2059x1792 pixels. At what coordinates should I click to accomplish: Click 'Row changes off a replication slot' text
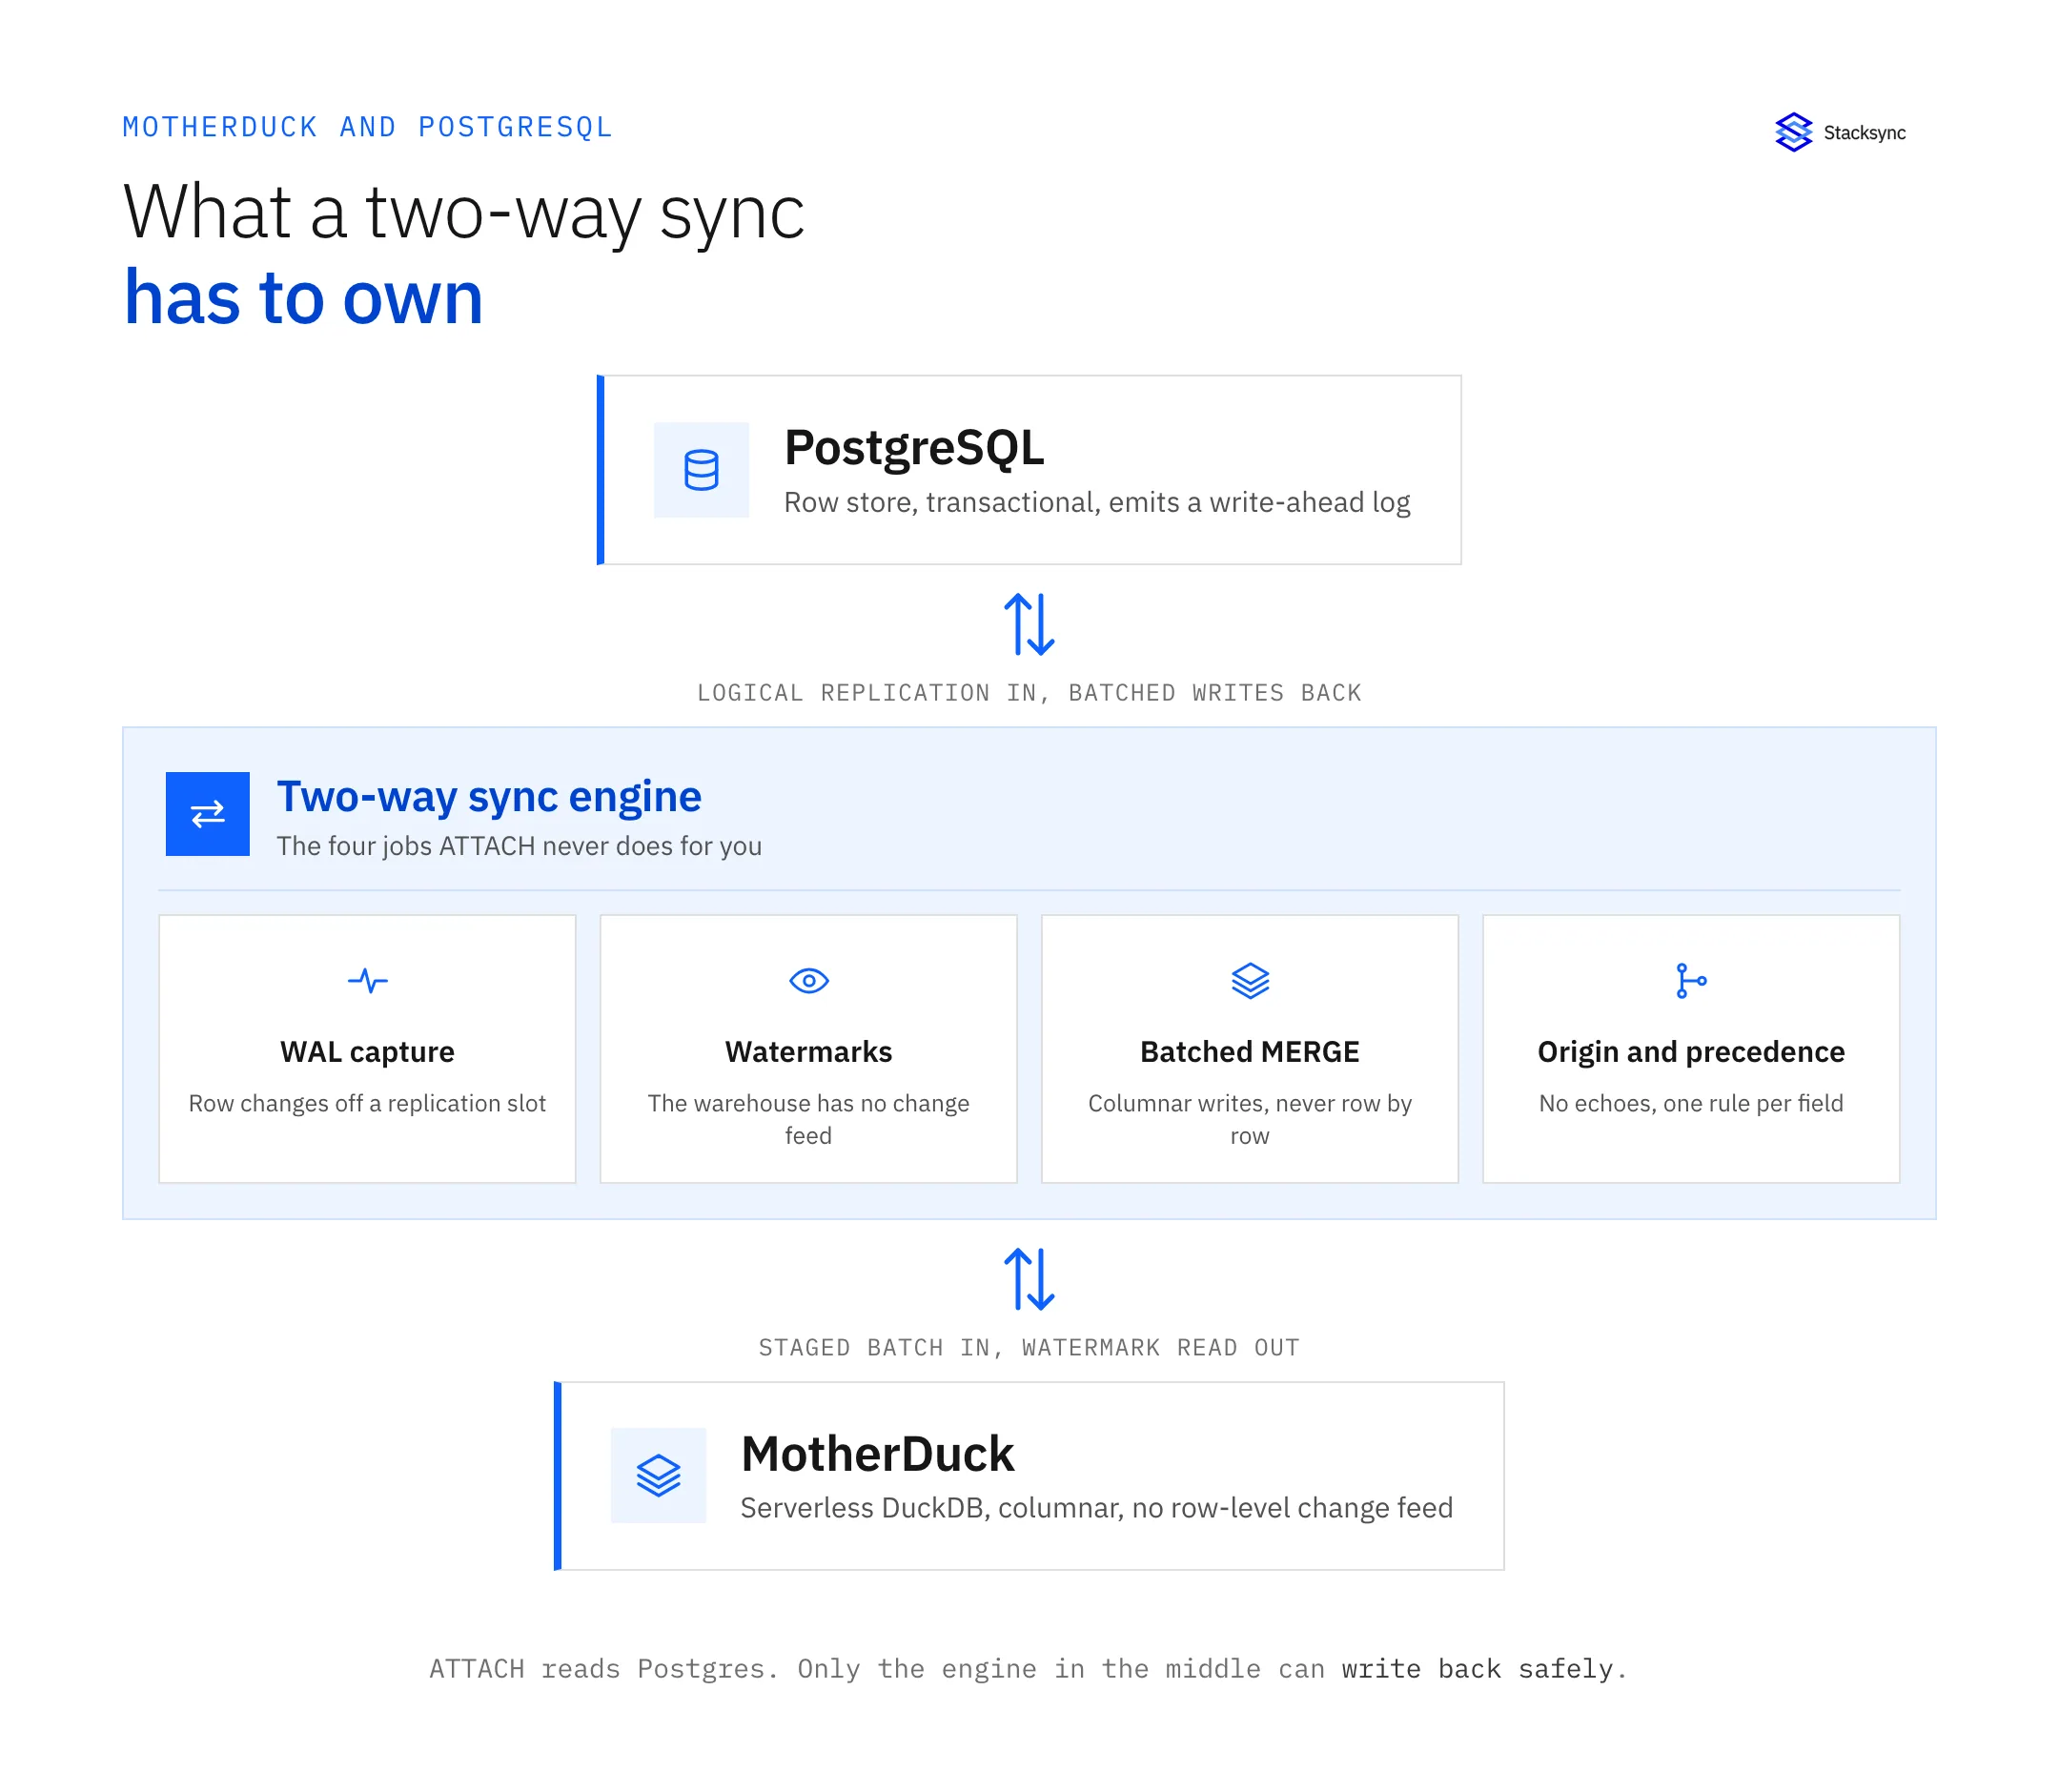pyautogui.click(x=368, y=1103)
